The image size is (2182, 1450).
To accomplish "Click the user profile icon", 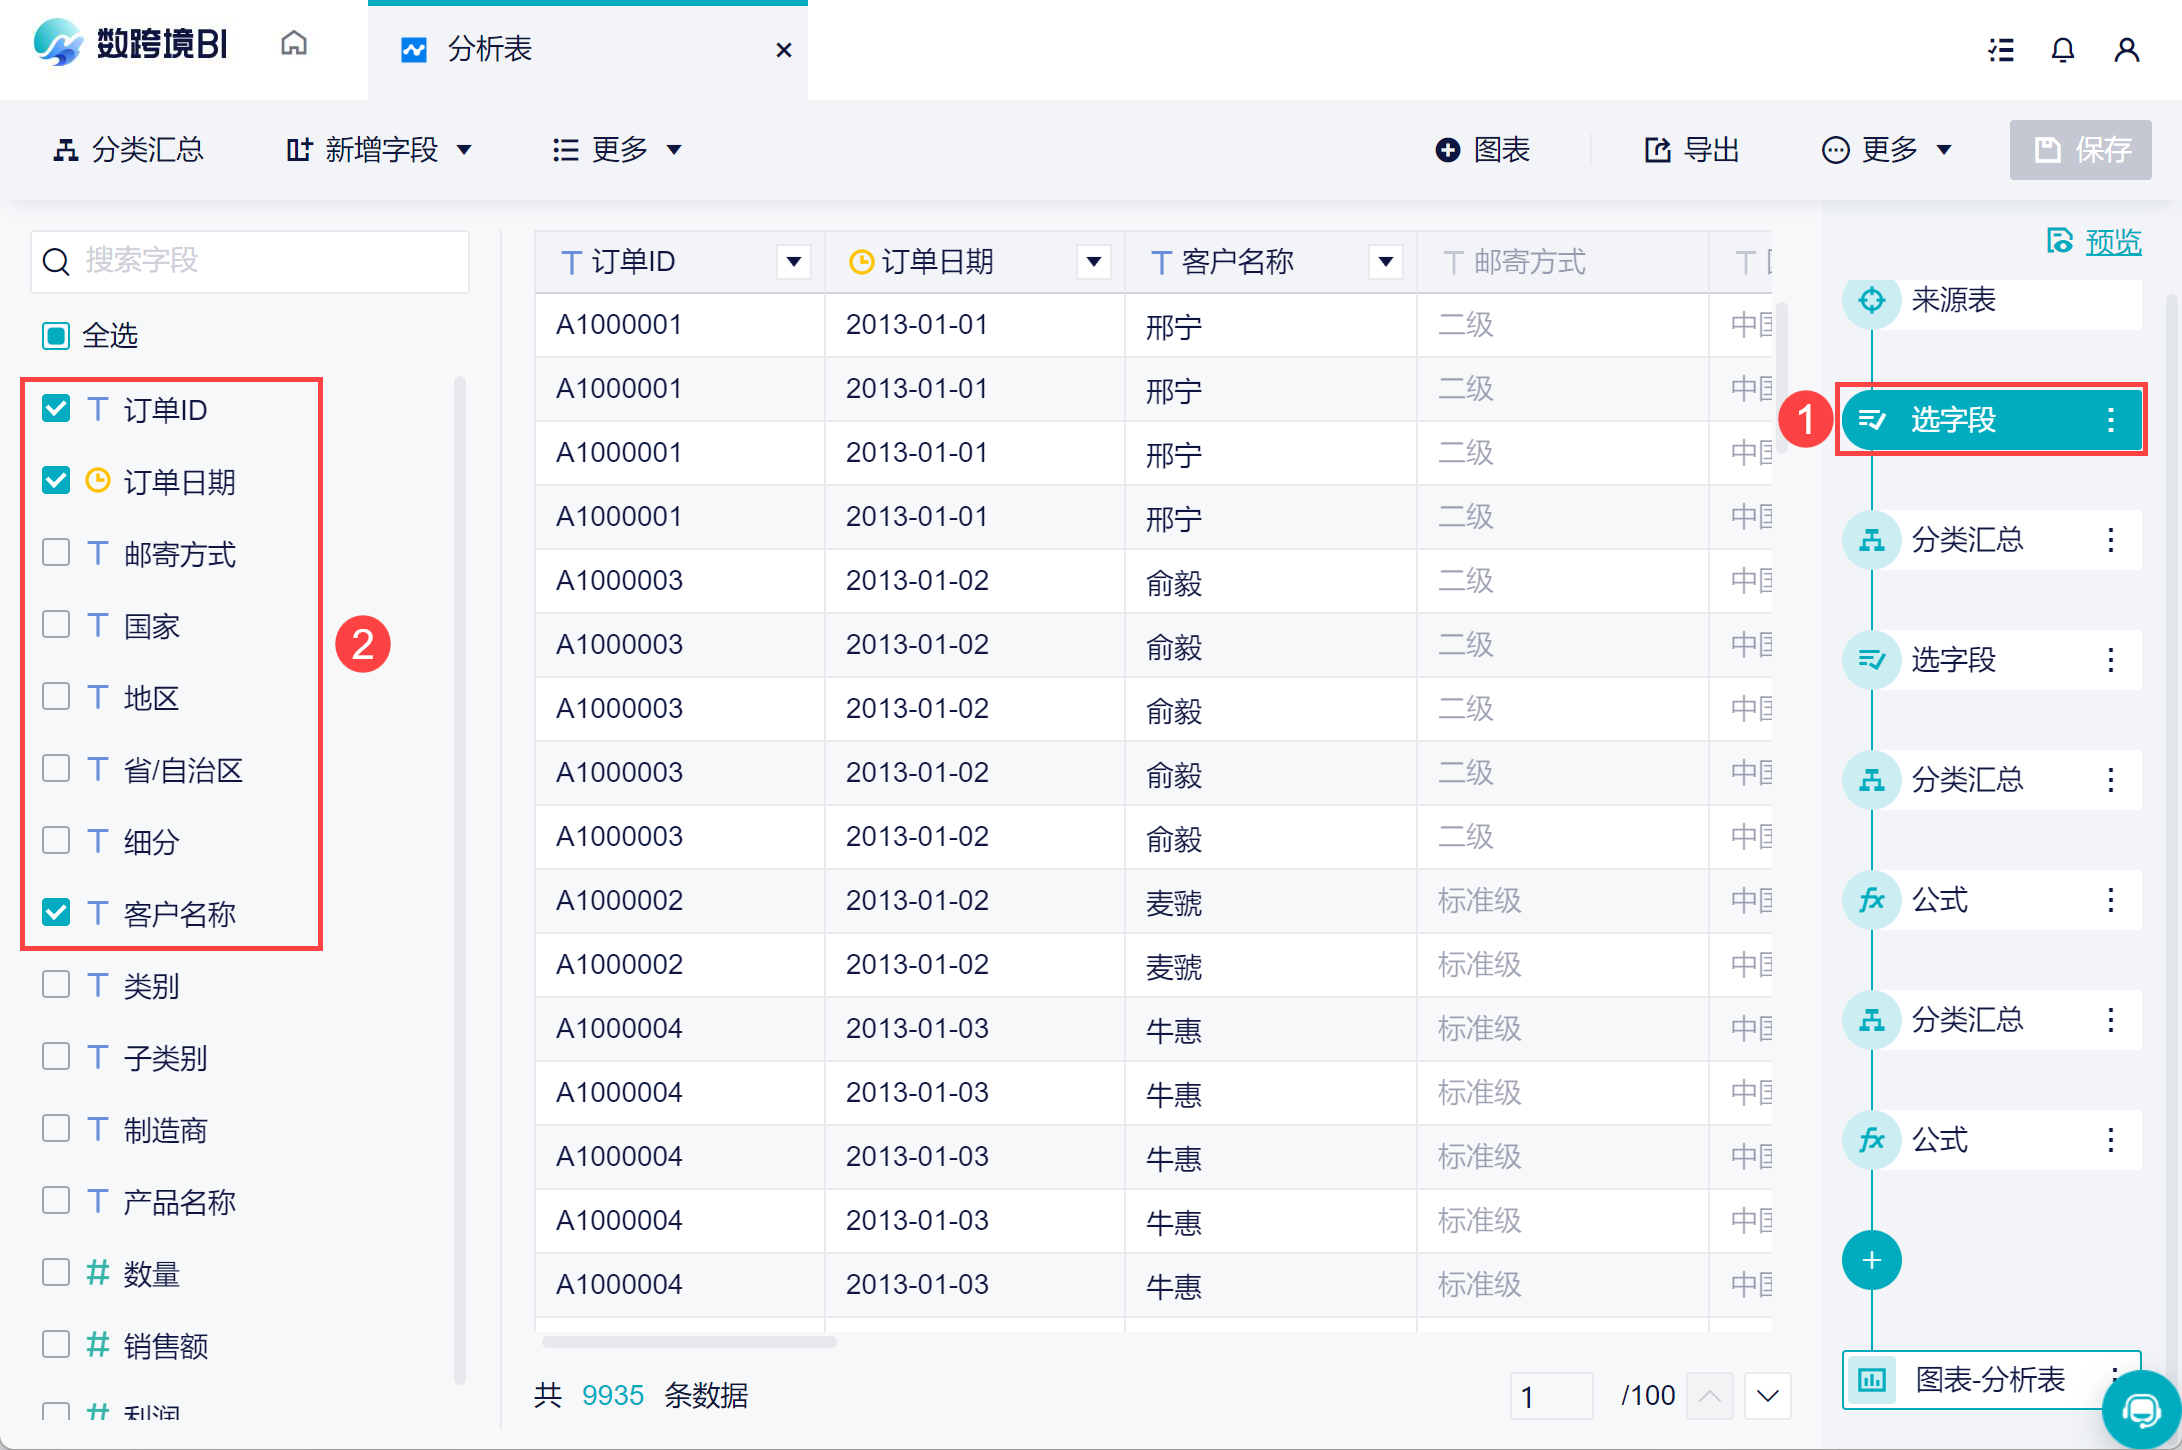I will pyautogui.click(x=2126, y=50).
